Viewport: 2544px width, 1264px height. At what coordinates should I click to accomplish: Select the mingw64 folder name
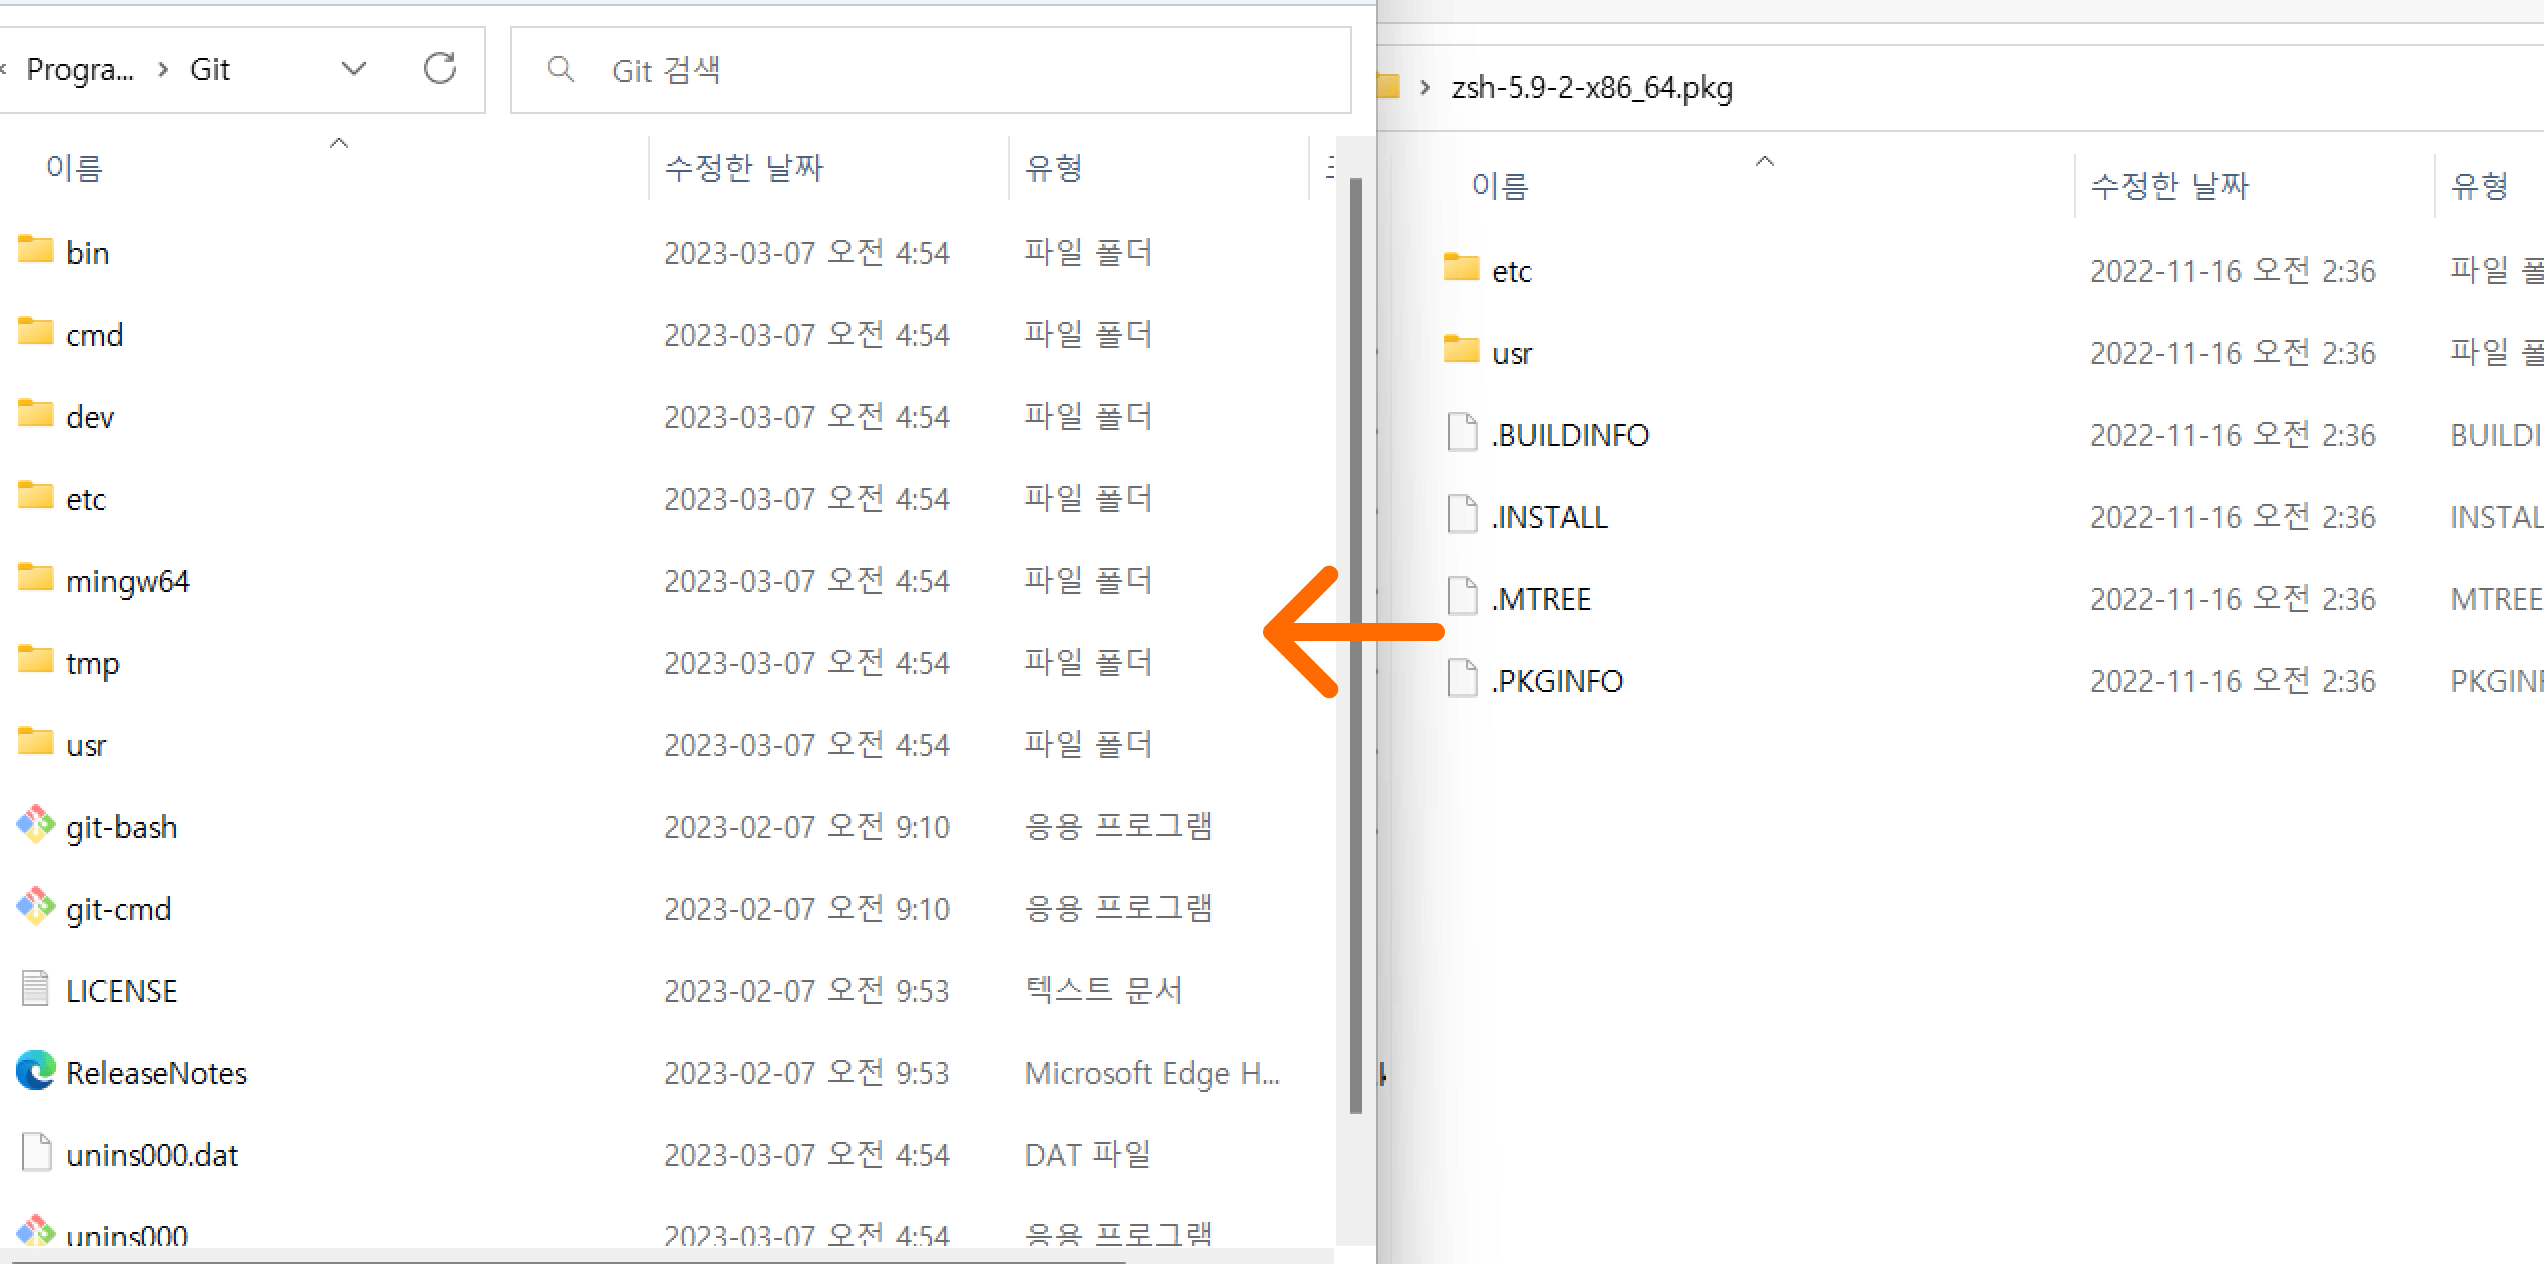(x=128, y=581)
